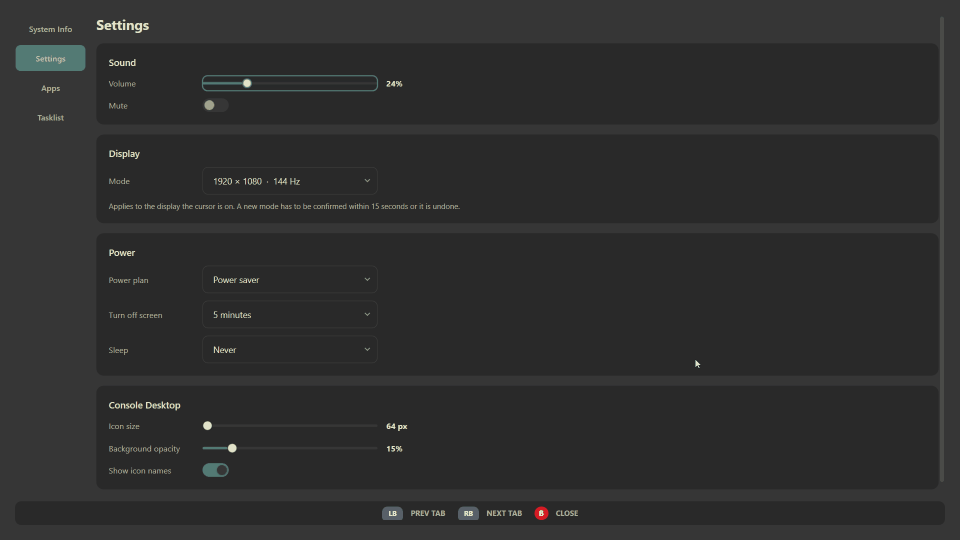The image size is (960, 540).
Task: Click the Power plan chevron arrow
Action: 367,279
